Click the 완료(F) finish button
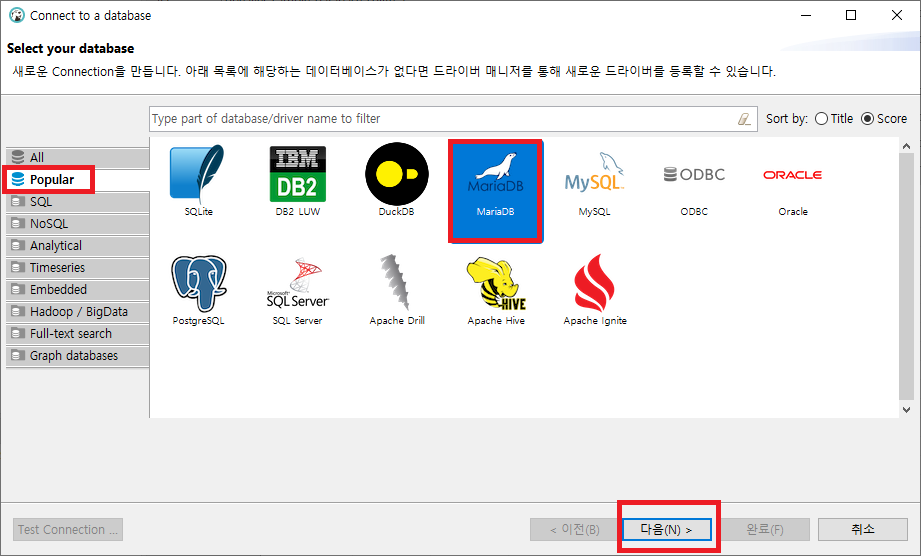Screen dimensions: 921x556 tap(765, 530)
